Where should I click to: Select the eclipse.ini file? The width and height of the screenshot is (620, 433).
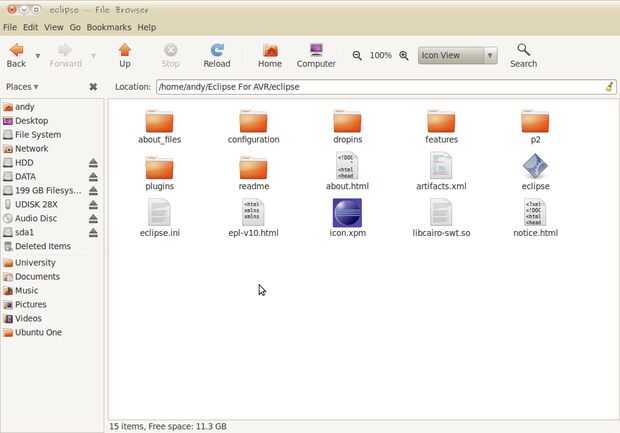(159, 218)
